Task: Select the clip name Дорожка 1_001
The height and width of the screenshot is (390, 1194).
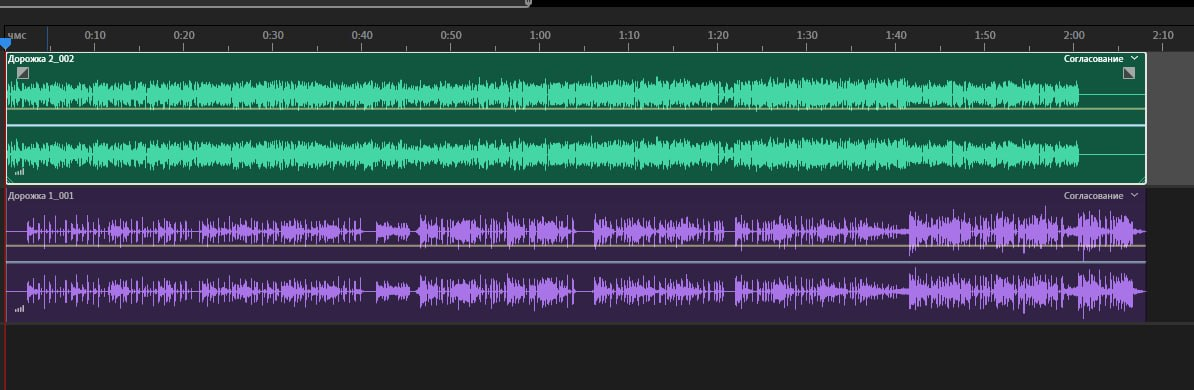Action: pyautogui.click(x=41, y=196)
